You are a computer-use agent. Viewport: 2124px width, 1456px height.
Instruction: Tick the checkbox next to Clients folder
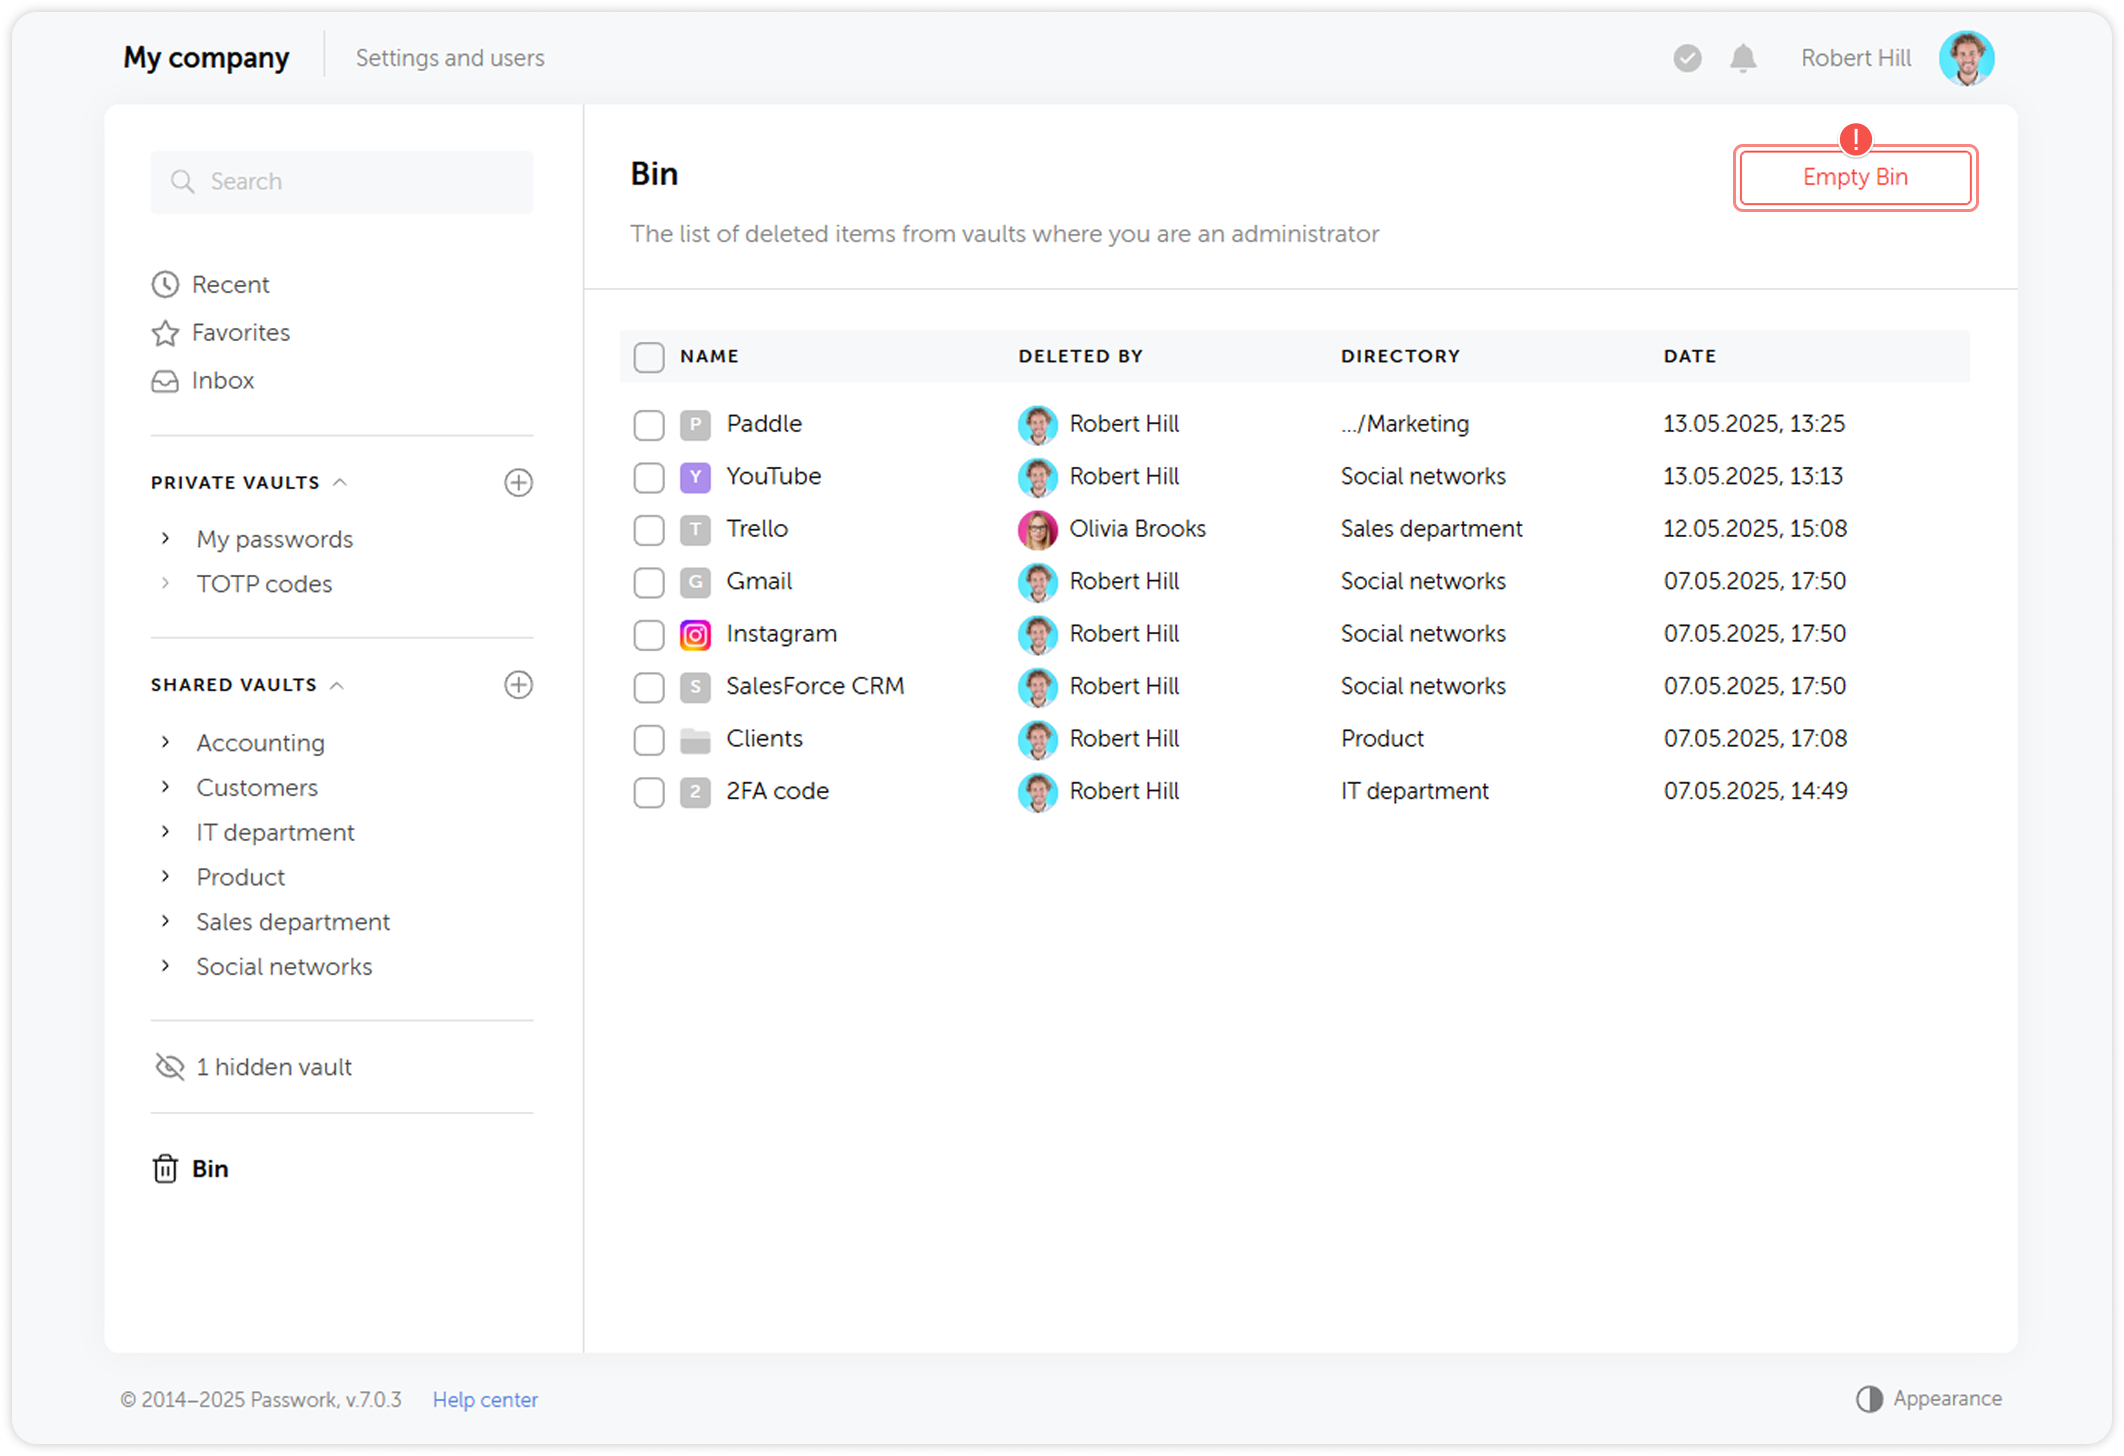(649, 740)
